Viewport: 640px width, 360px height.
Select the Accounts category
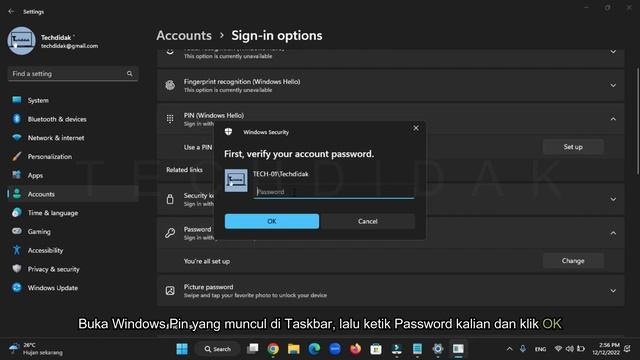pyautogui.click(x=73, y=194)
